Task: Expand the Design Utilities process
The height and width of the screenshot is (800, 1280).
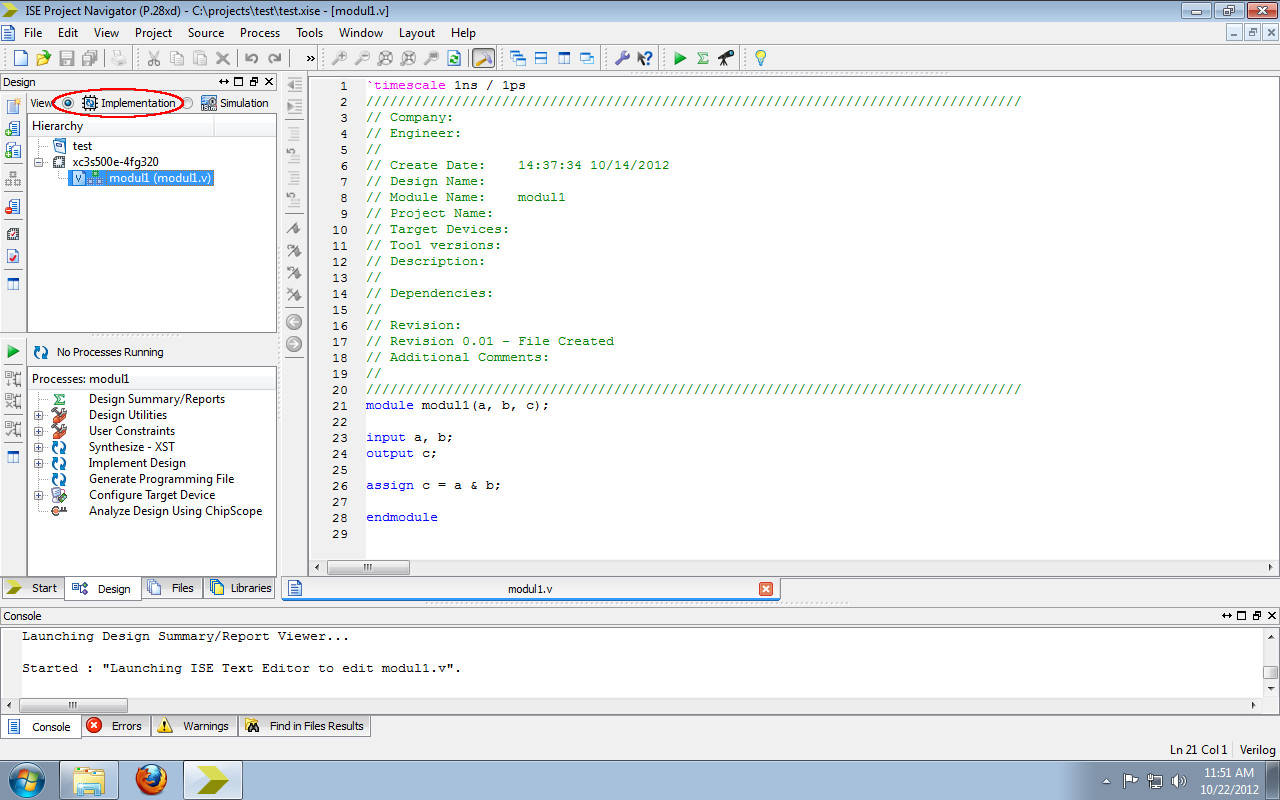Action: 37,415
